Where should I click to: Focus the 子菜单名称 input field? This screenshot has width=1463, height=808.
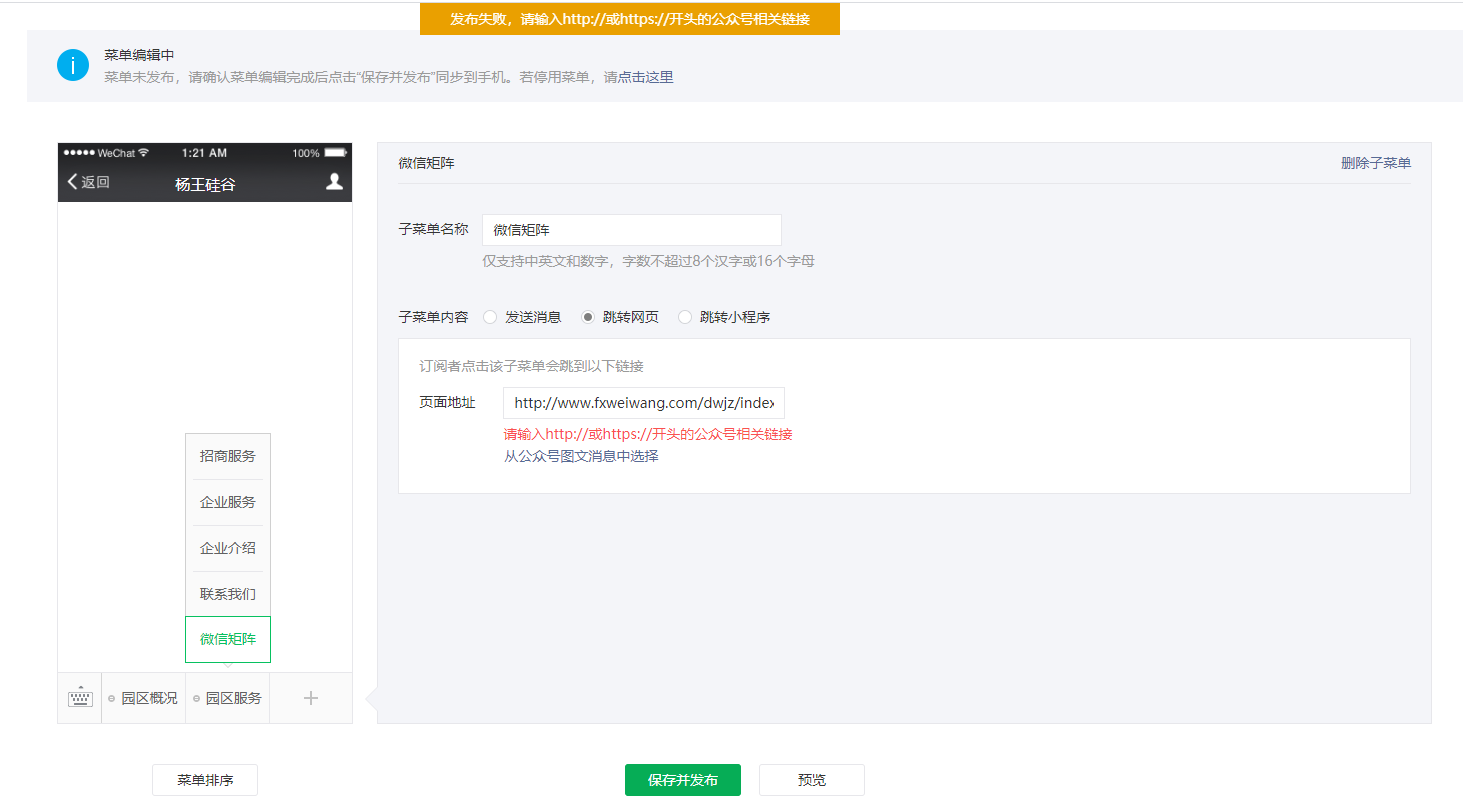pos(632,230)
